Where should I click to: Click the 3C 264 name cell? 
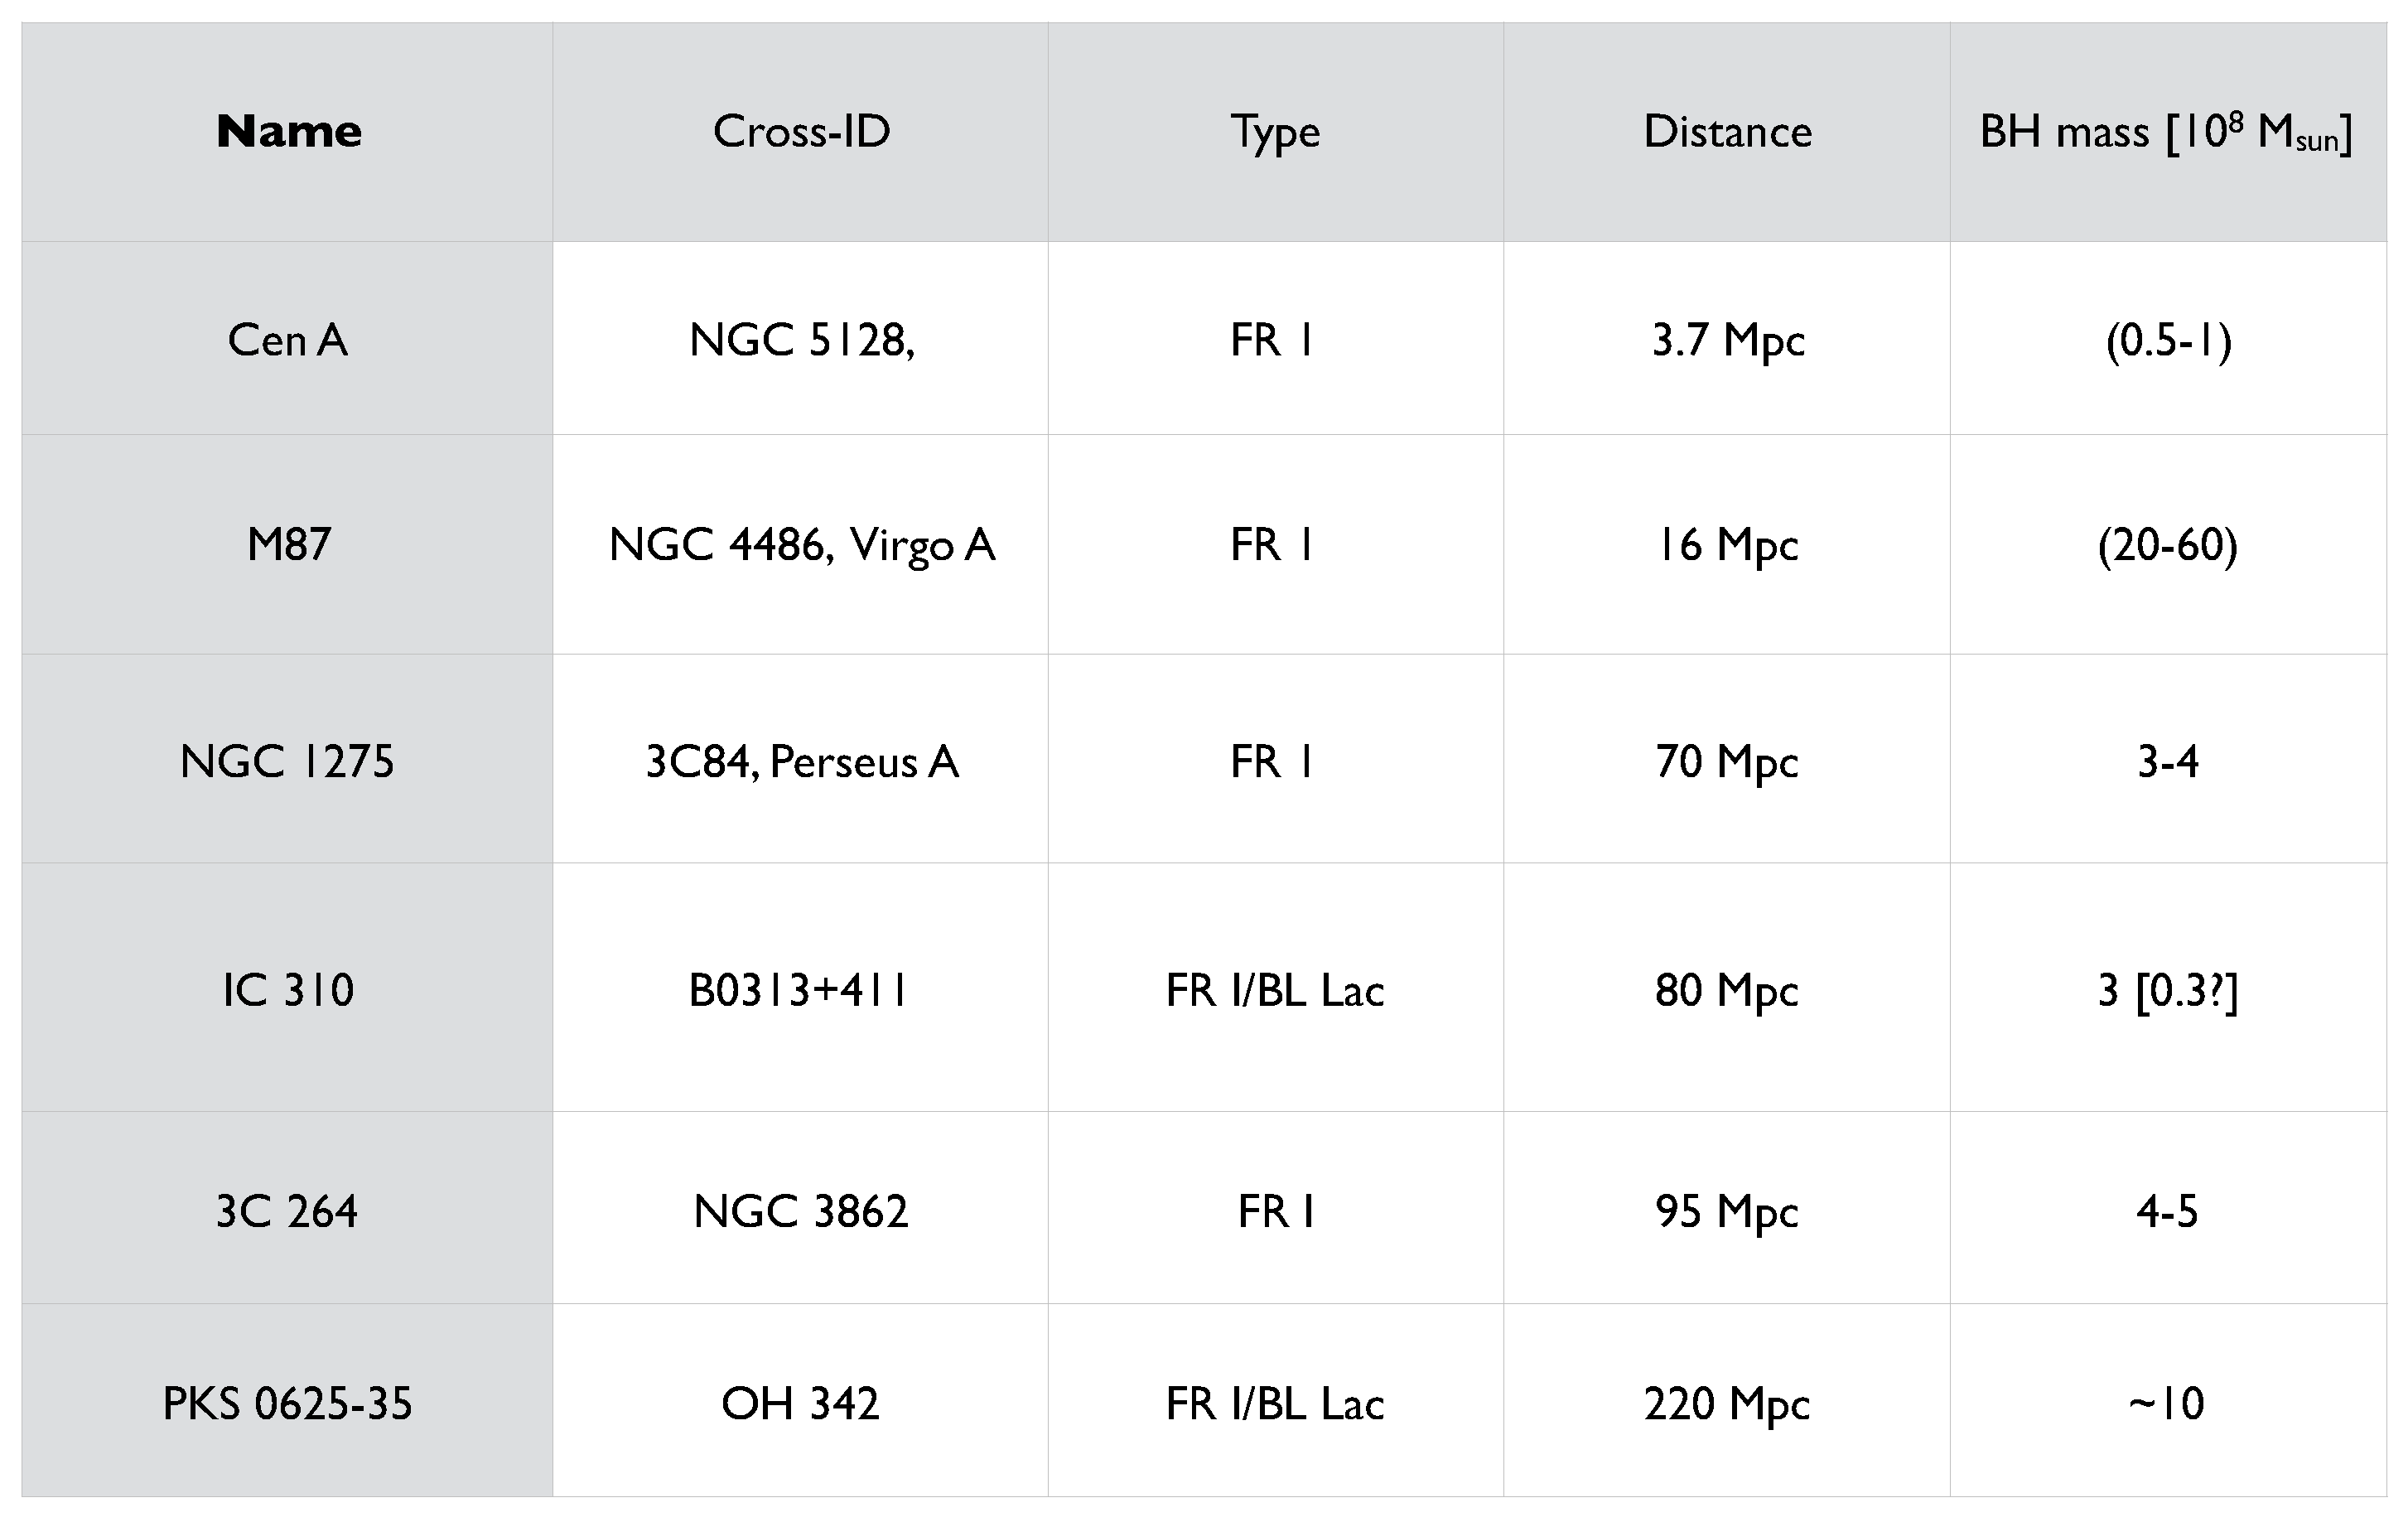coord(288,1211)
